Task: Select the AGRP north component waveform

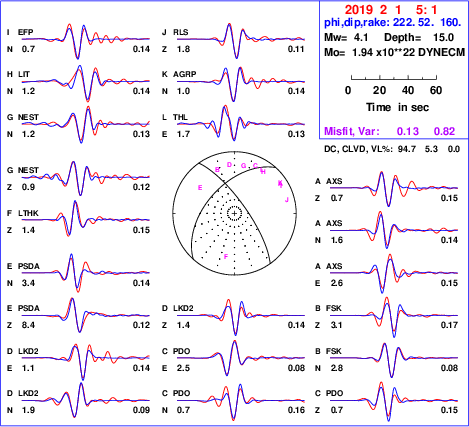Action: [241, 83]
